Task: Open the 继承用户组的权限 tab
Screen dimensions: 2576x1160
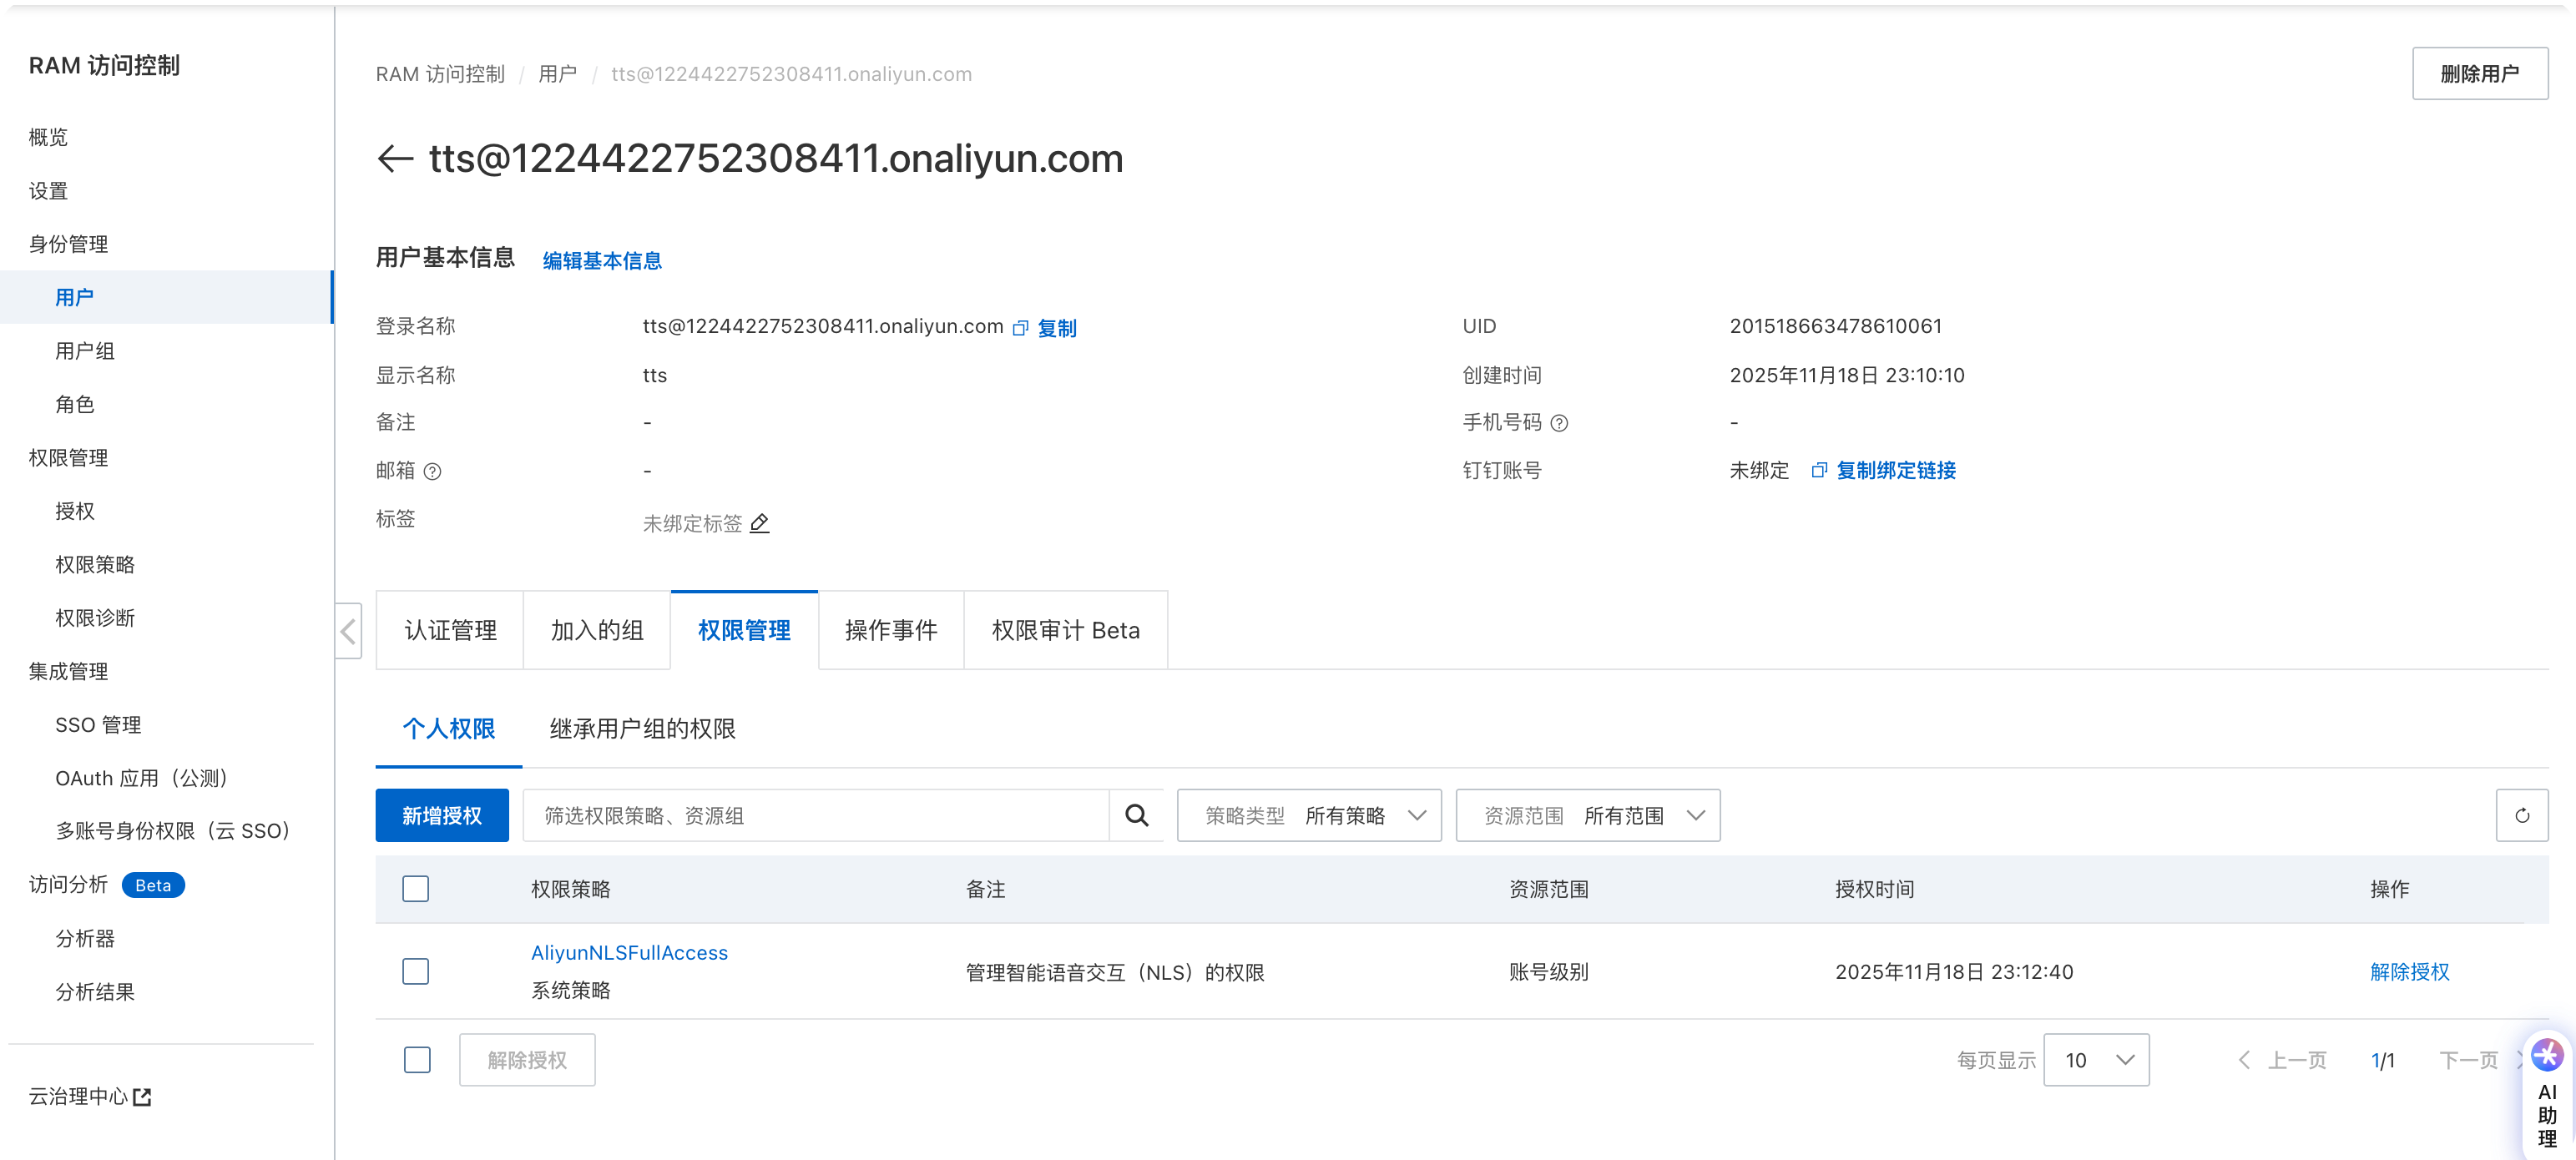Action: (x=641, y=729)
